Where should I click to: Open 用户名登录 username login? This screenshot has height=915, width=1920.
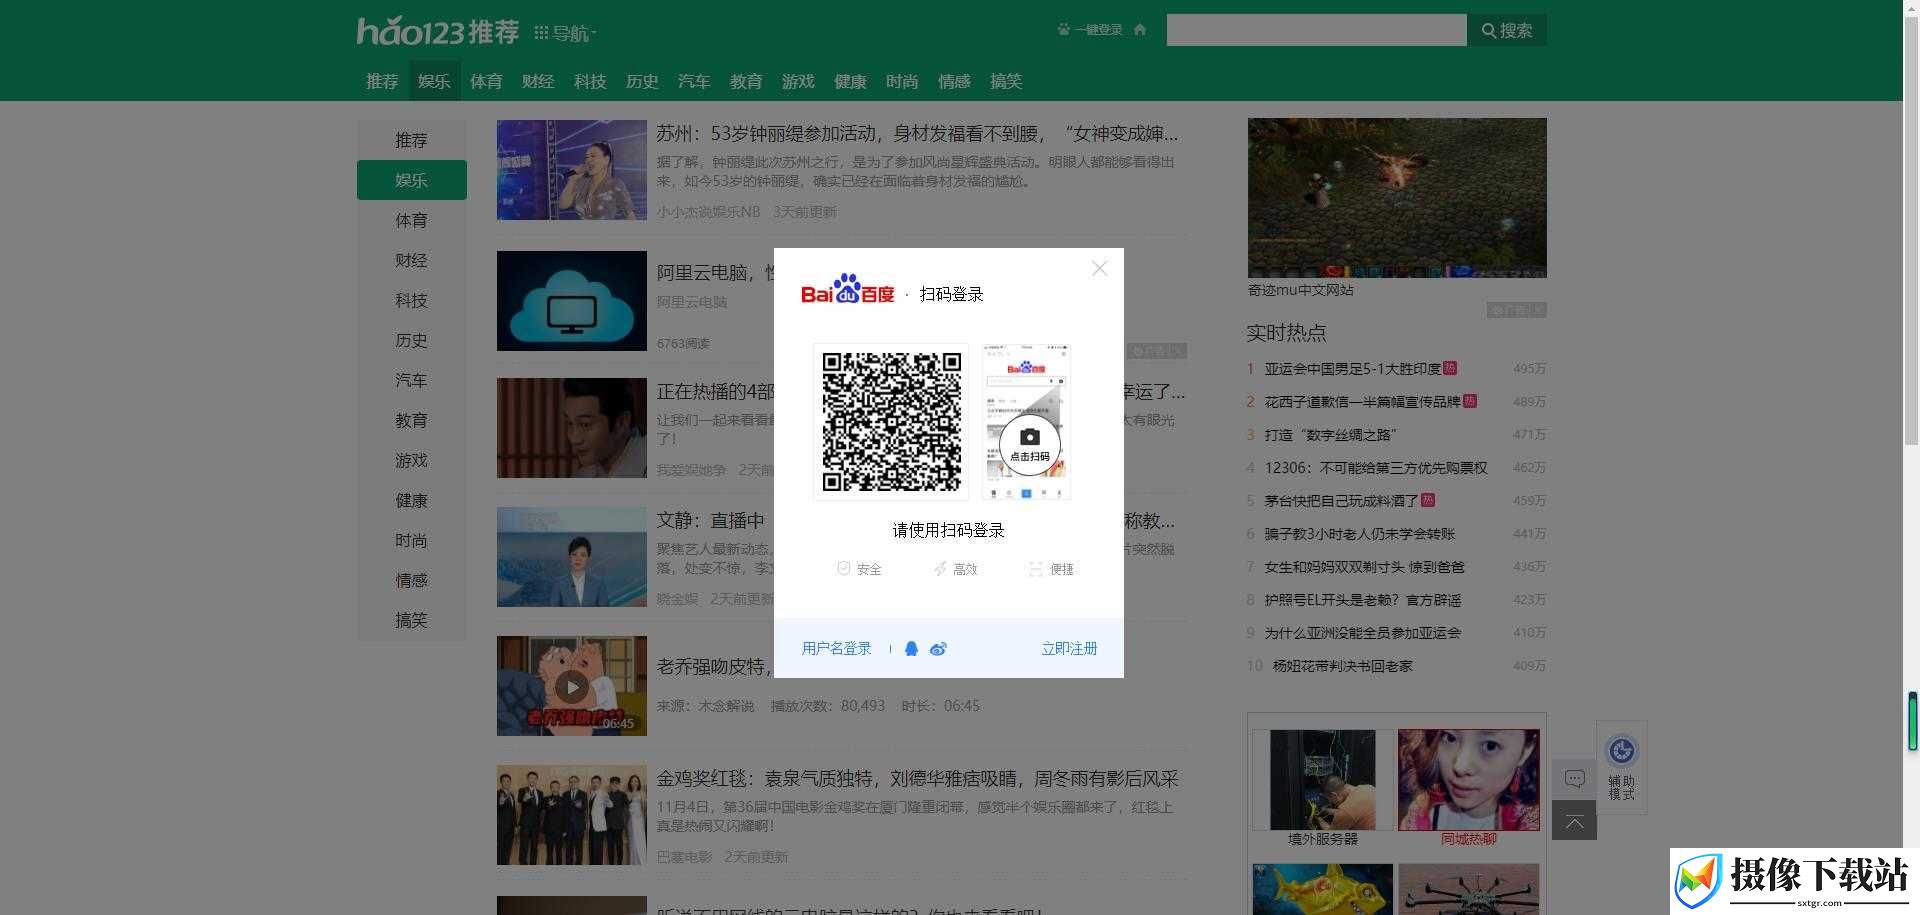(x=836, y=648)
